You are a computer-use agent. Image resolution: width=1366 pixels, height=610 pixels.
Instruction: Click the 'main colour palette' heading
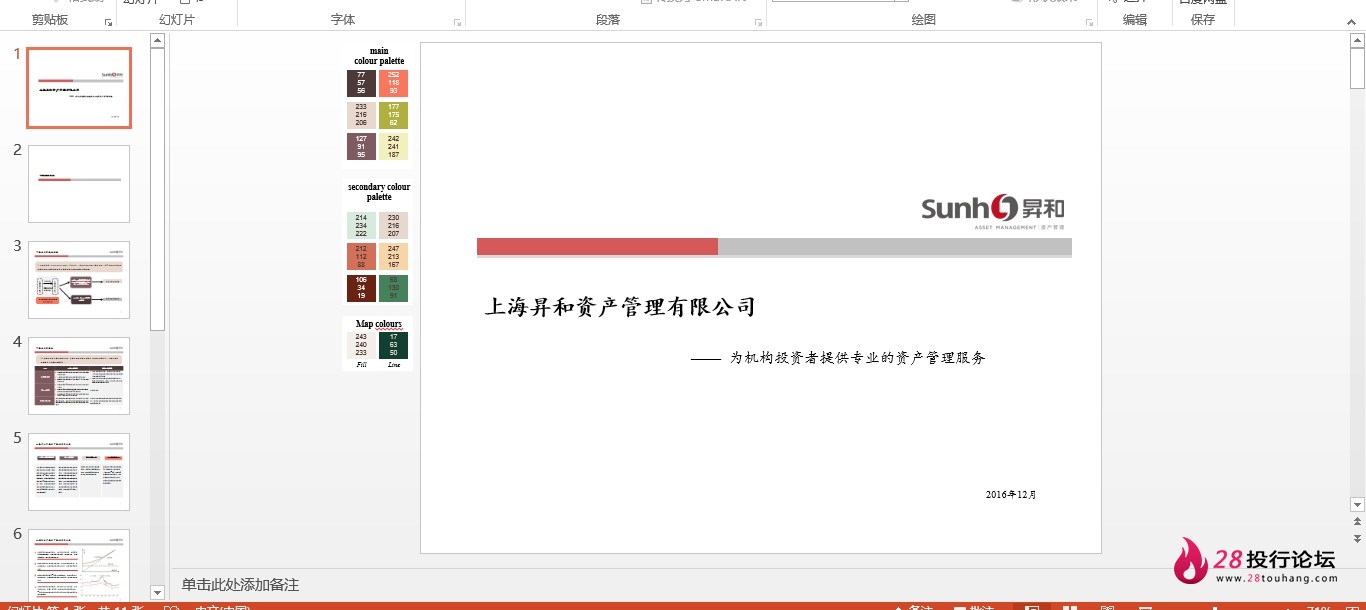tap(379, 56)
